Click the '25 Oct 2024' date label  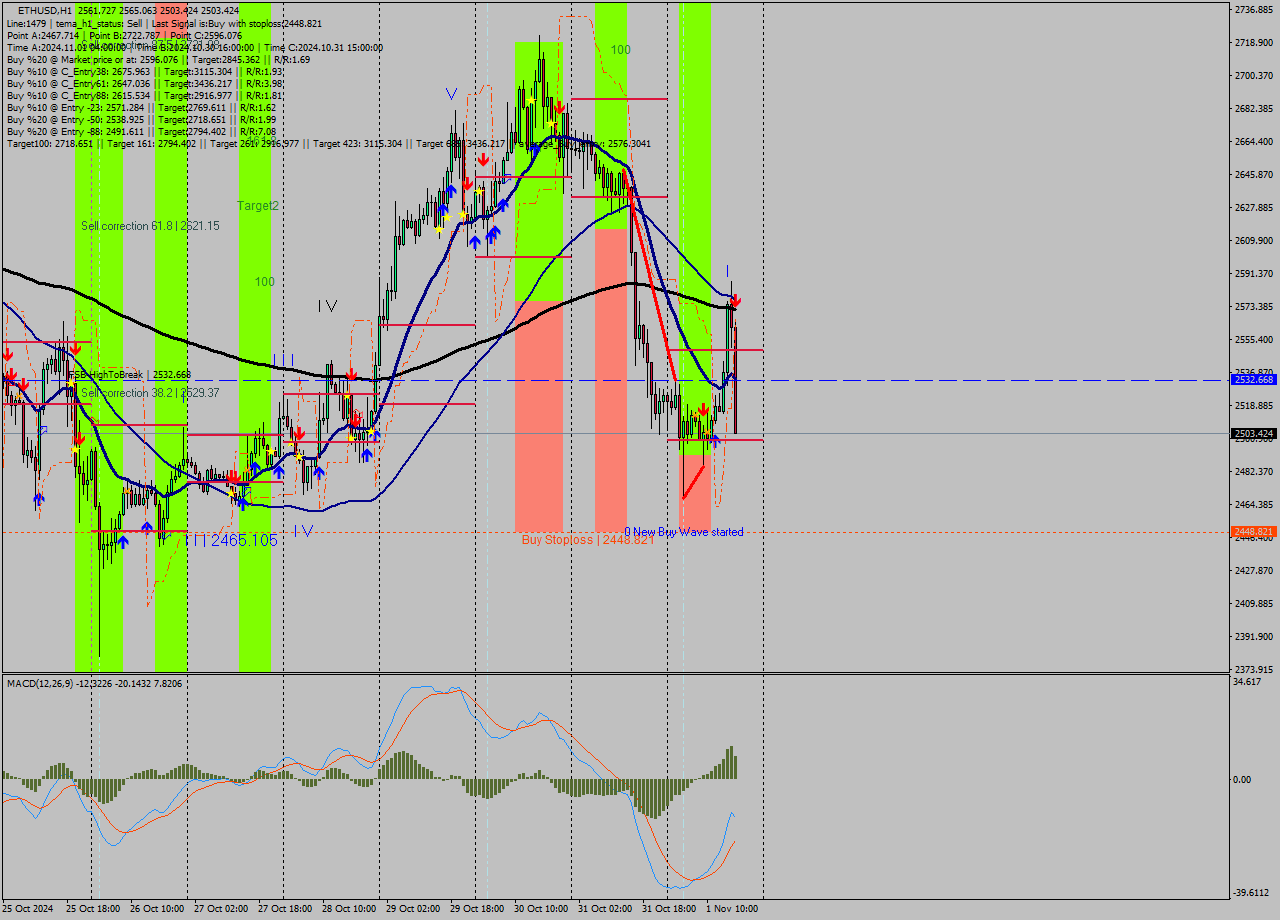pyautogui.click(x=28, y=909)
